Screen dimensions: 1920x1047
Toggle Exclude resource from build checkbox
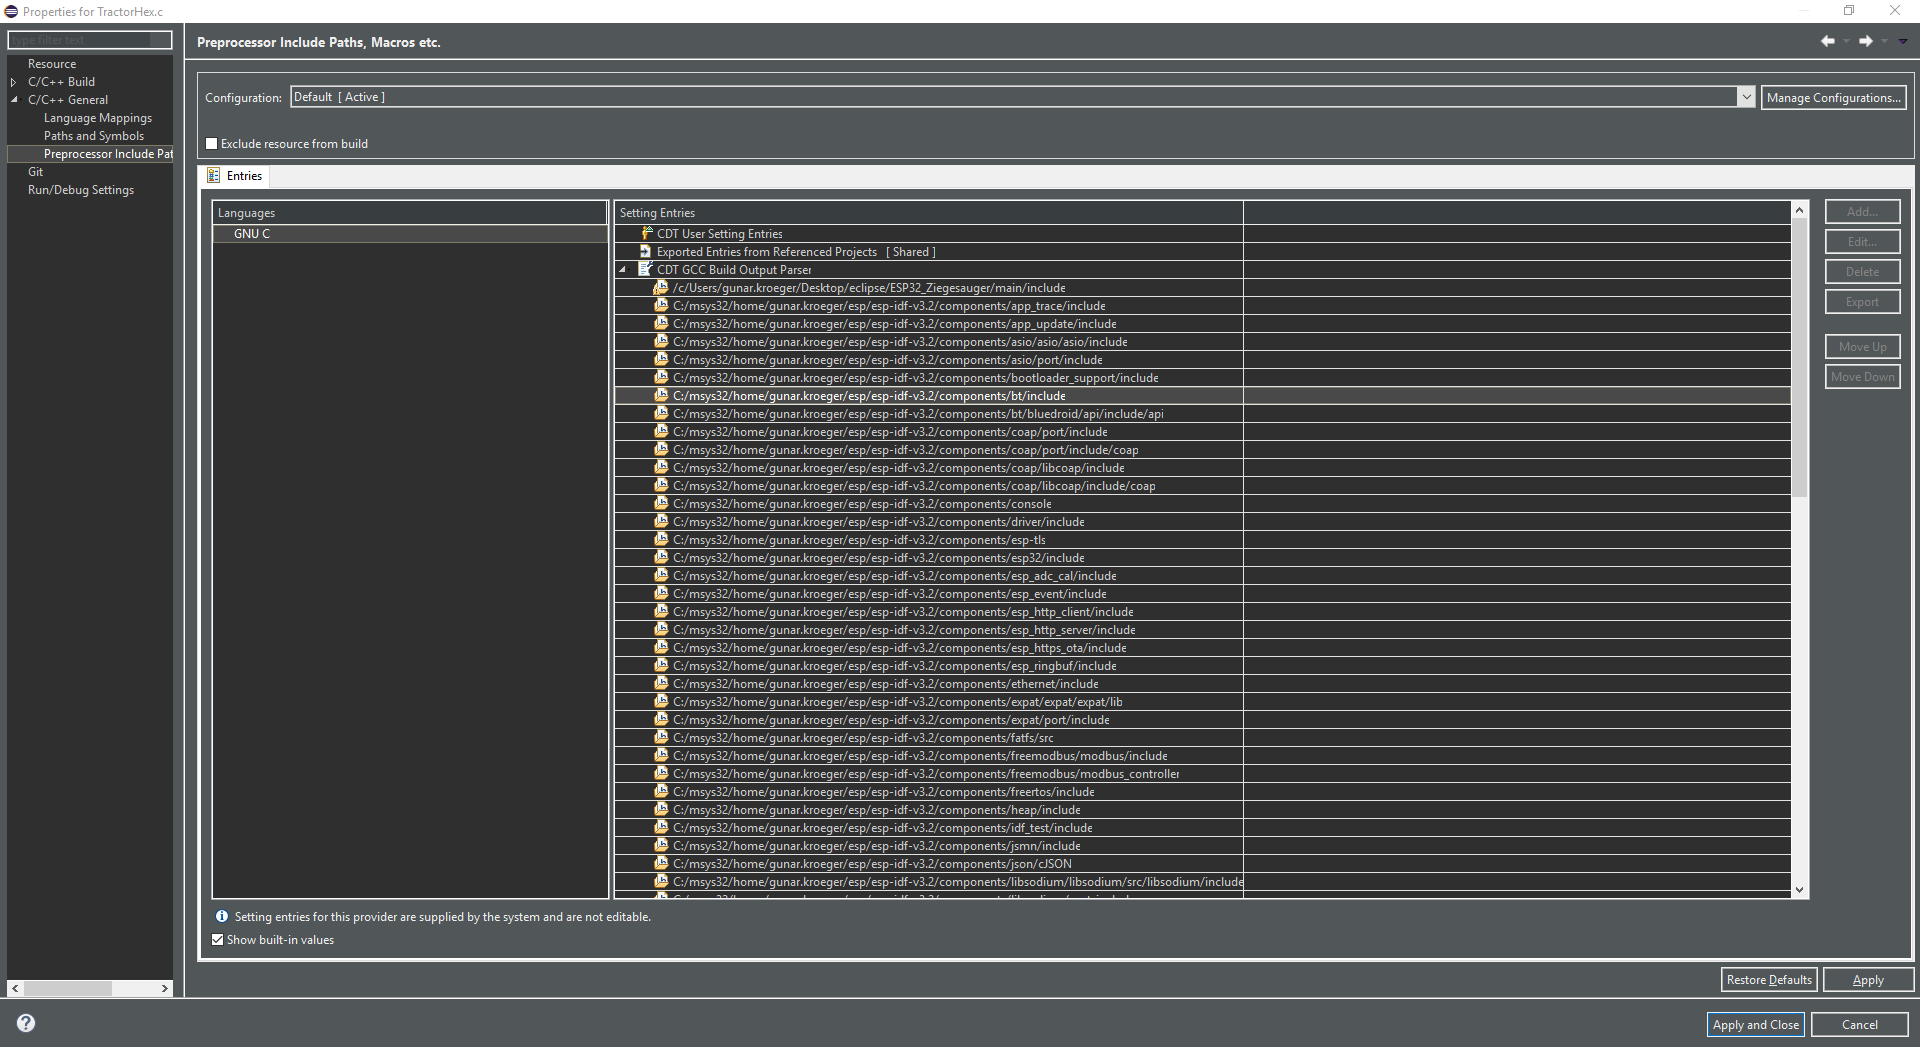tap(212, 144)
